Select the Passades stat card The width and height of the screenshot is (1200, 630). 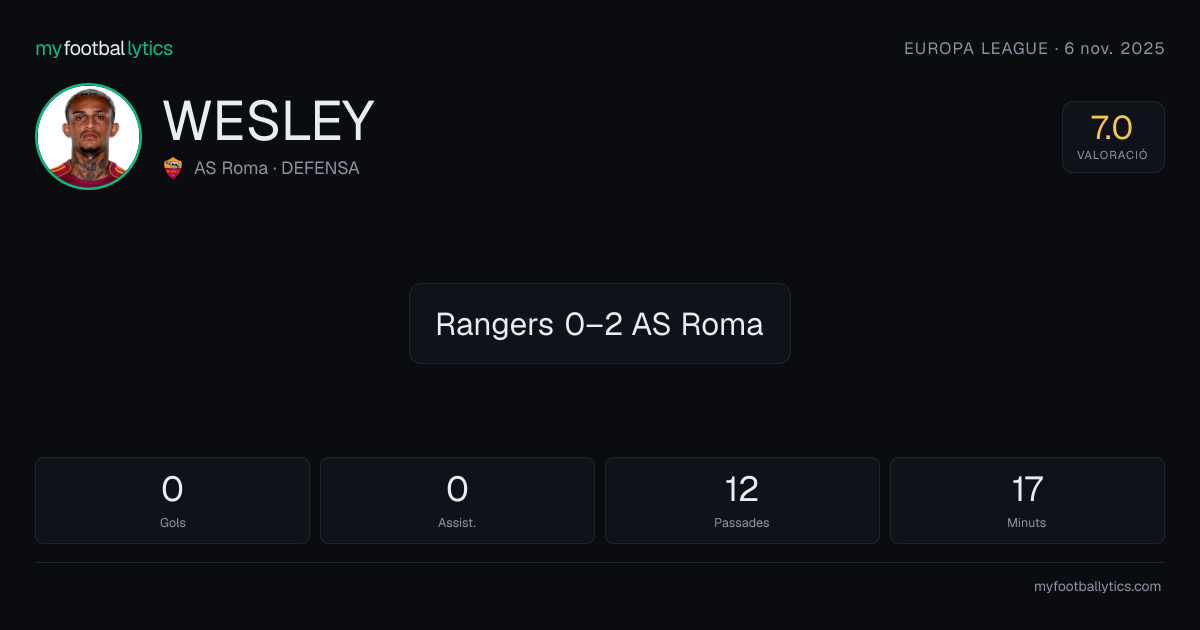coord(742,500)
